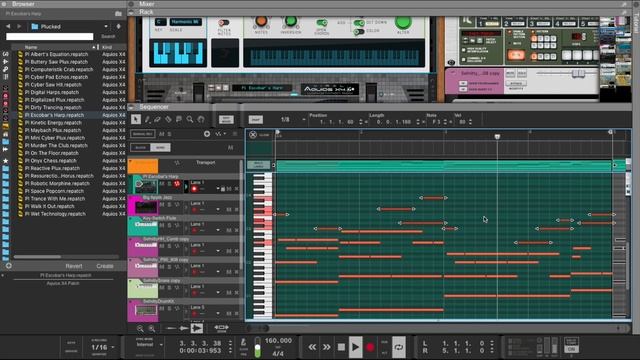Collapse the Rack panel header arrow
The width and height of the screenshot is (640, 360).
[131, 12]
